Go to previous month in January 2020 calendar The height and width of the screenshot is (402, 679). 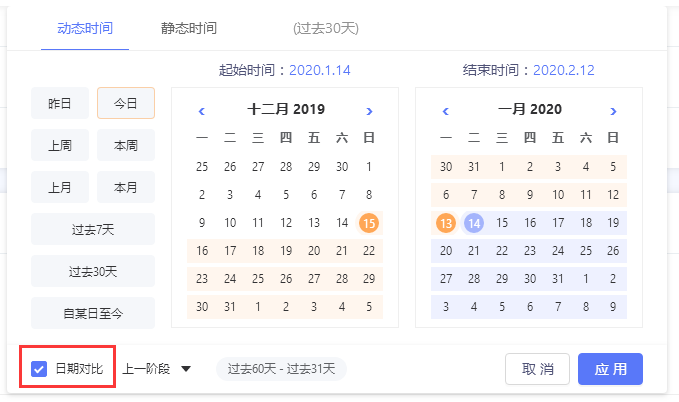(446, 111)
